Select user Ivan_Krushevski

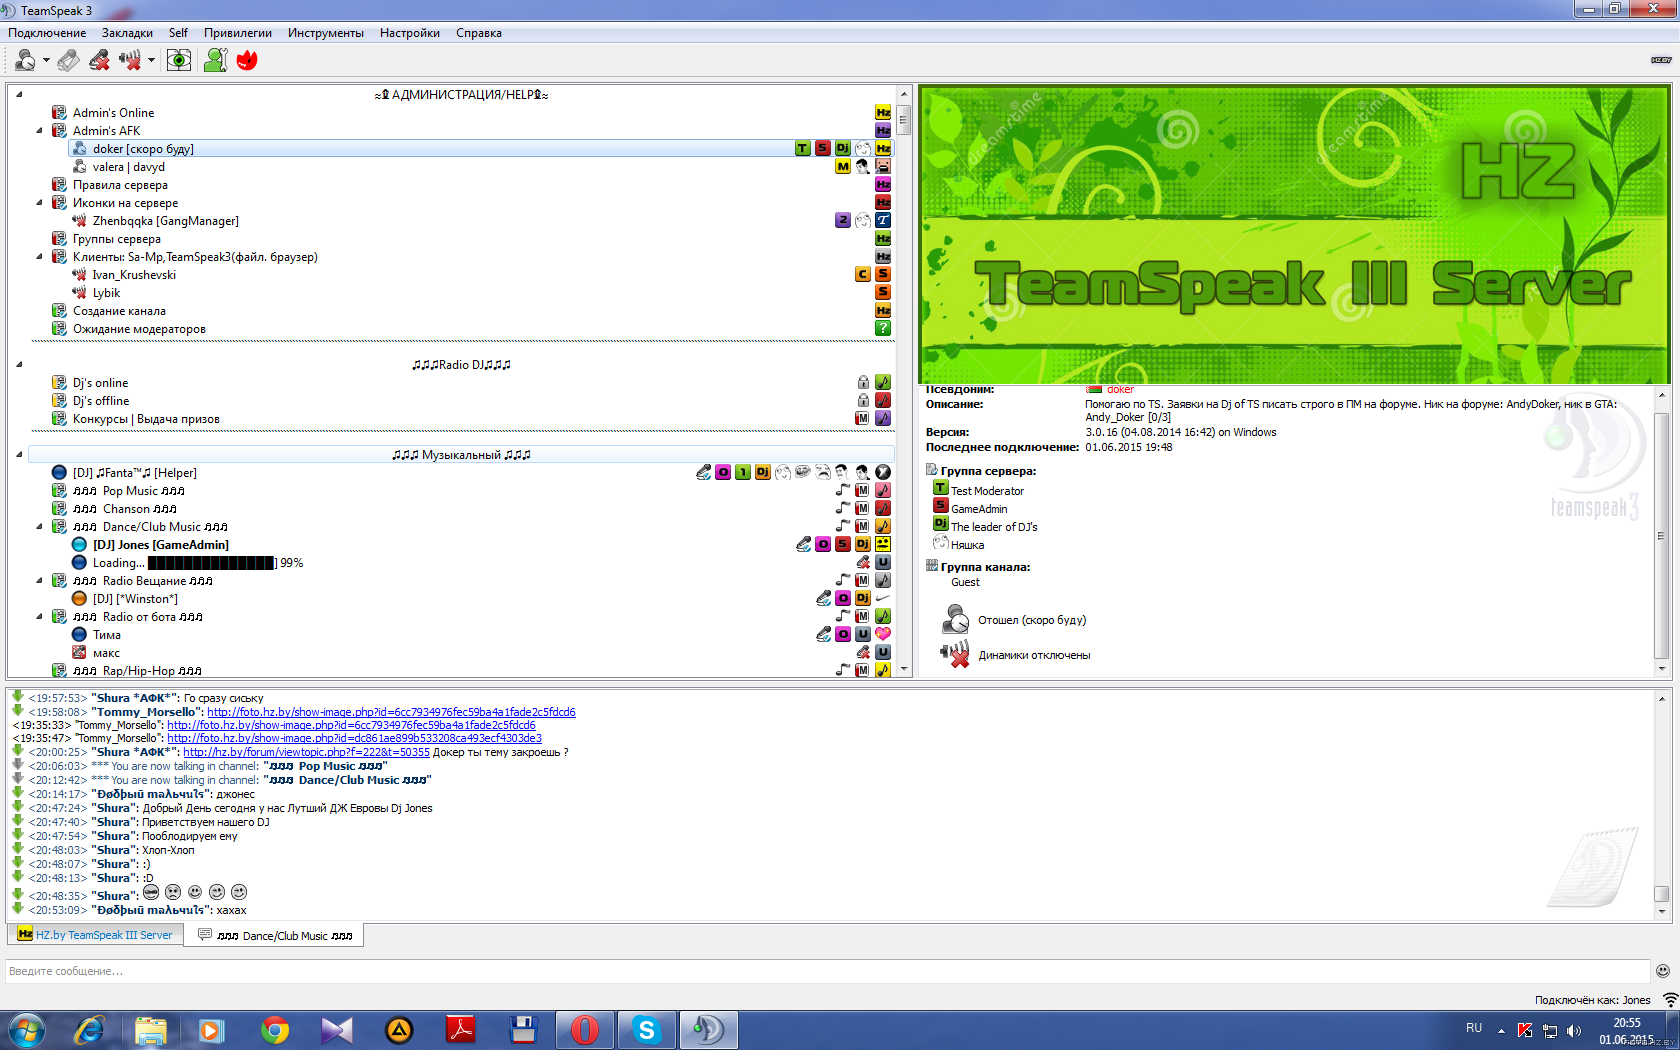pos(134,275)
